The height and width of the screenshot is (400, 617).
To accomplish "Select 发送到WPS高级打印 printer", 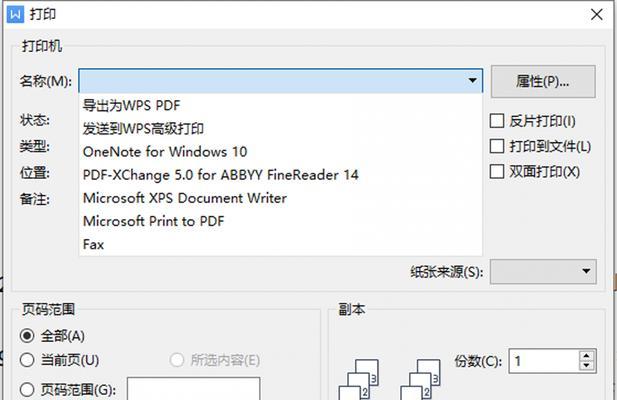I will click(280, 129).
